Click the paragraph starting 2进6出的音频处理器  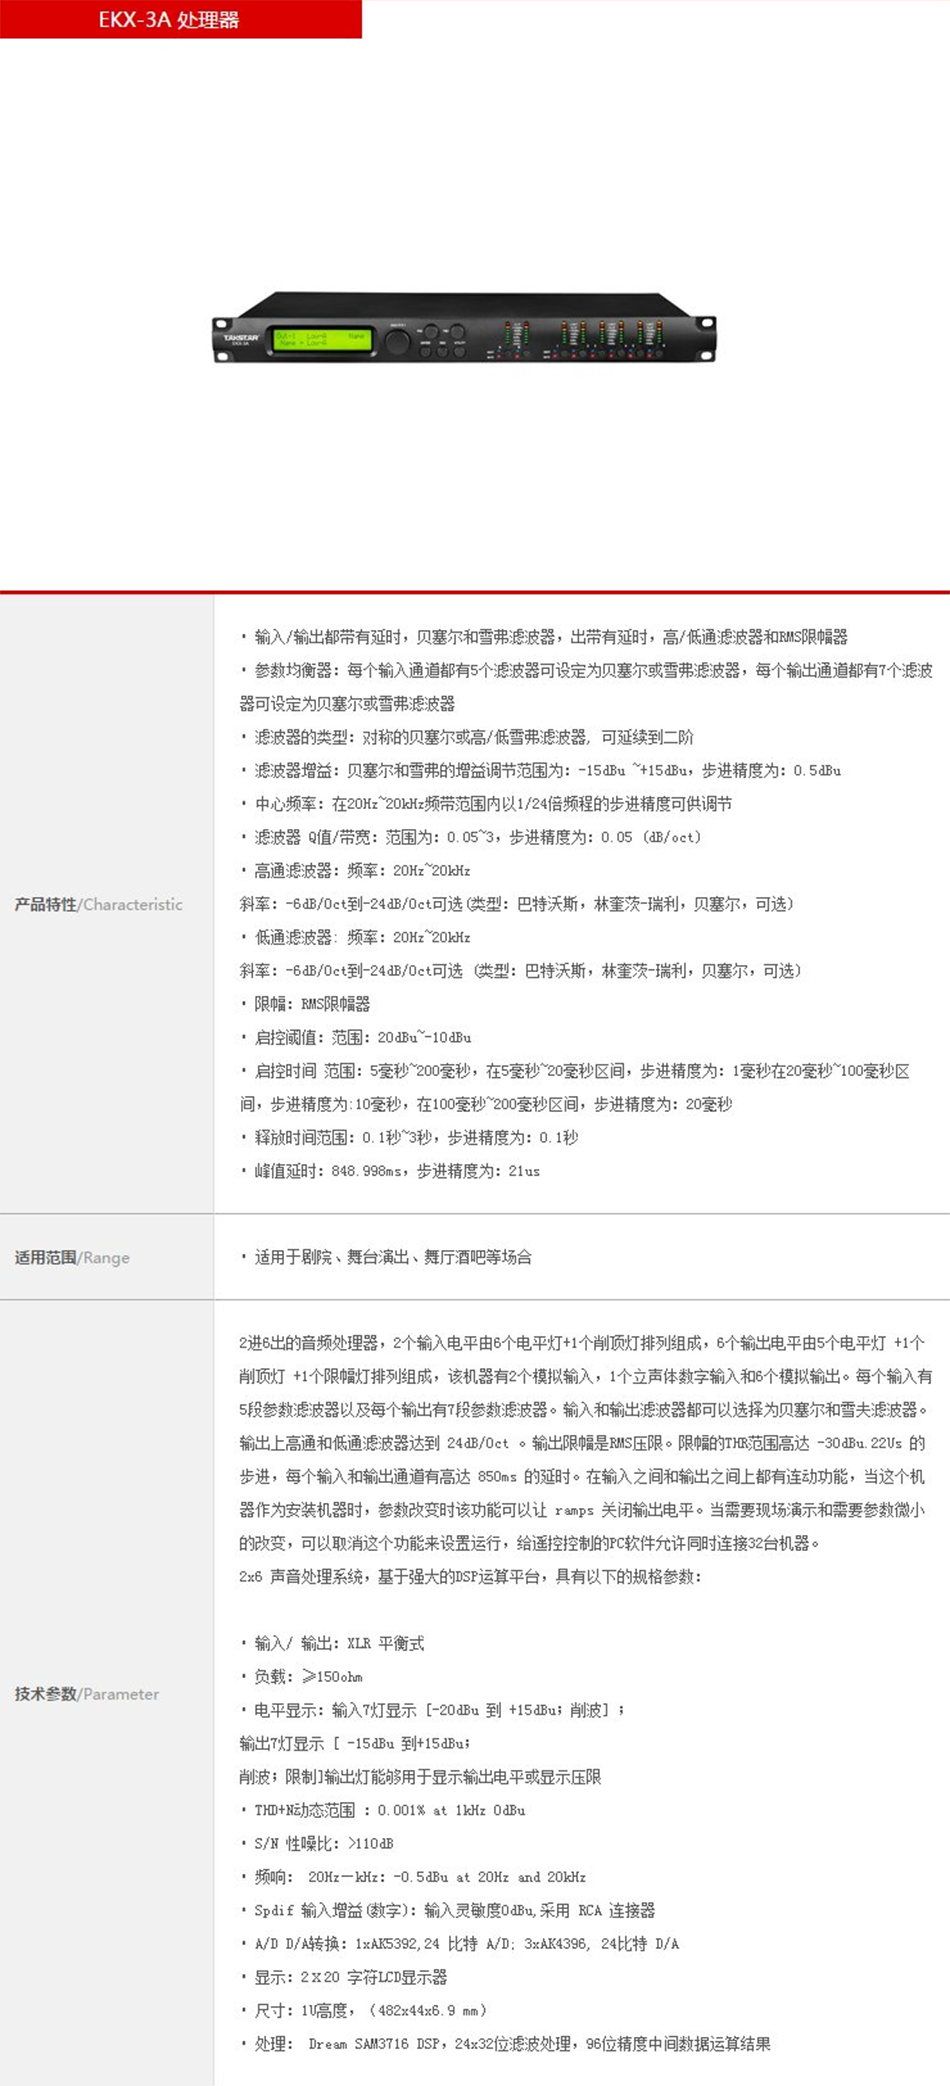click(585, 1443)
